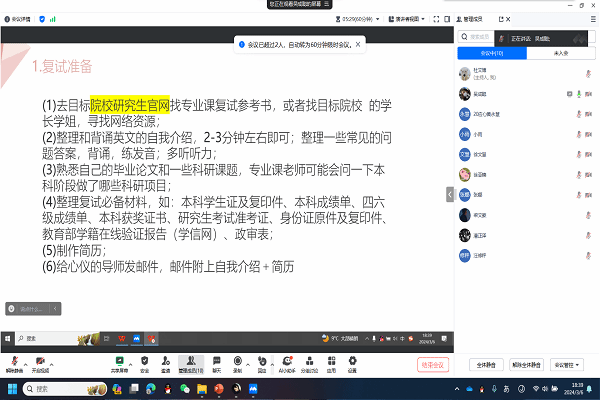Click the invite (邀请) icon
Viewport: 600px width, 400px height.
point(165,361)
